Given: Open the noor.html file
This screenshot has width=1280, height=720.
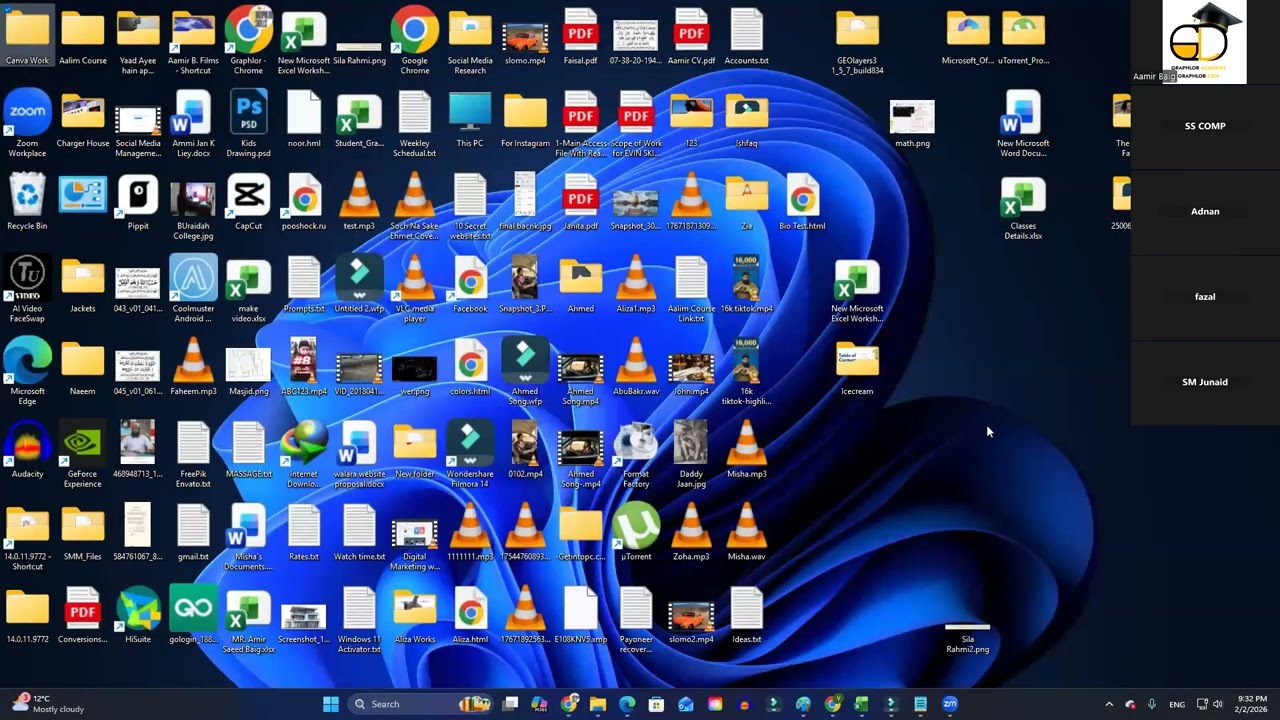Looking at the screenshot, I should click(304, 121).
